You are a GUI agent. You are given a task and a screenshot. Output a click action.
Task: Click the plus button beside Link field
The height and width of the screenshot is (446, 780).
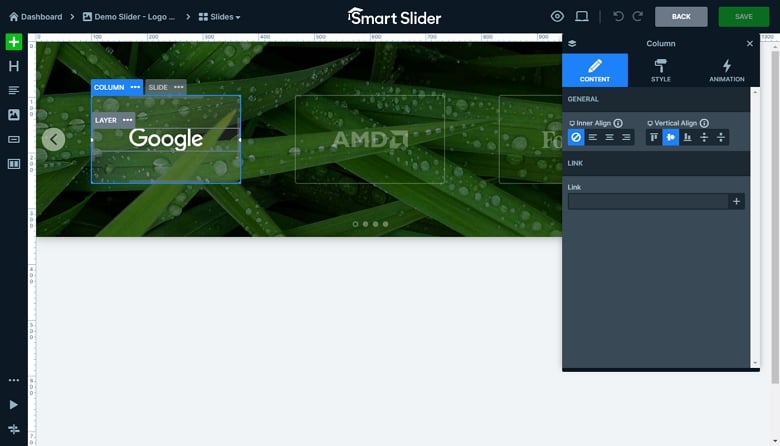pos(736,201)
